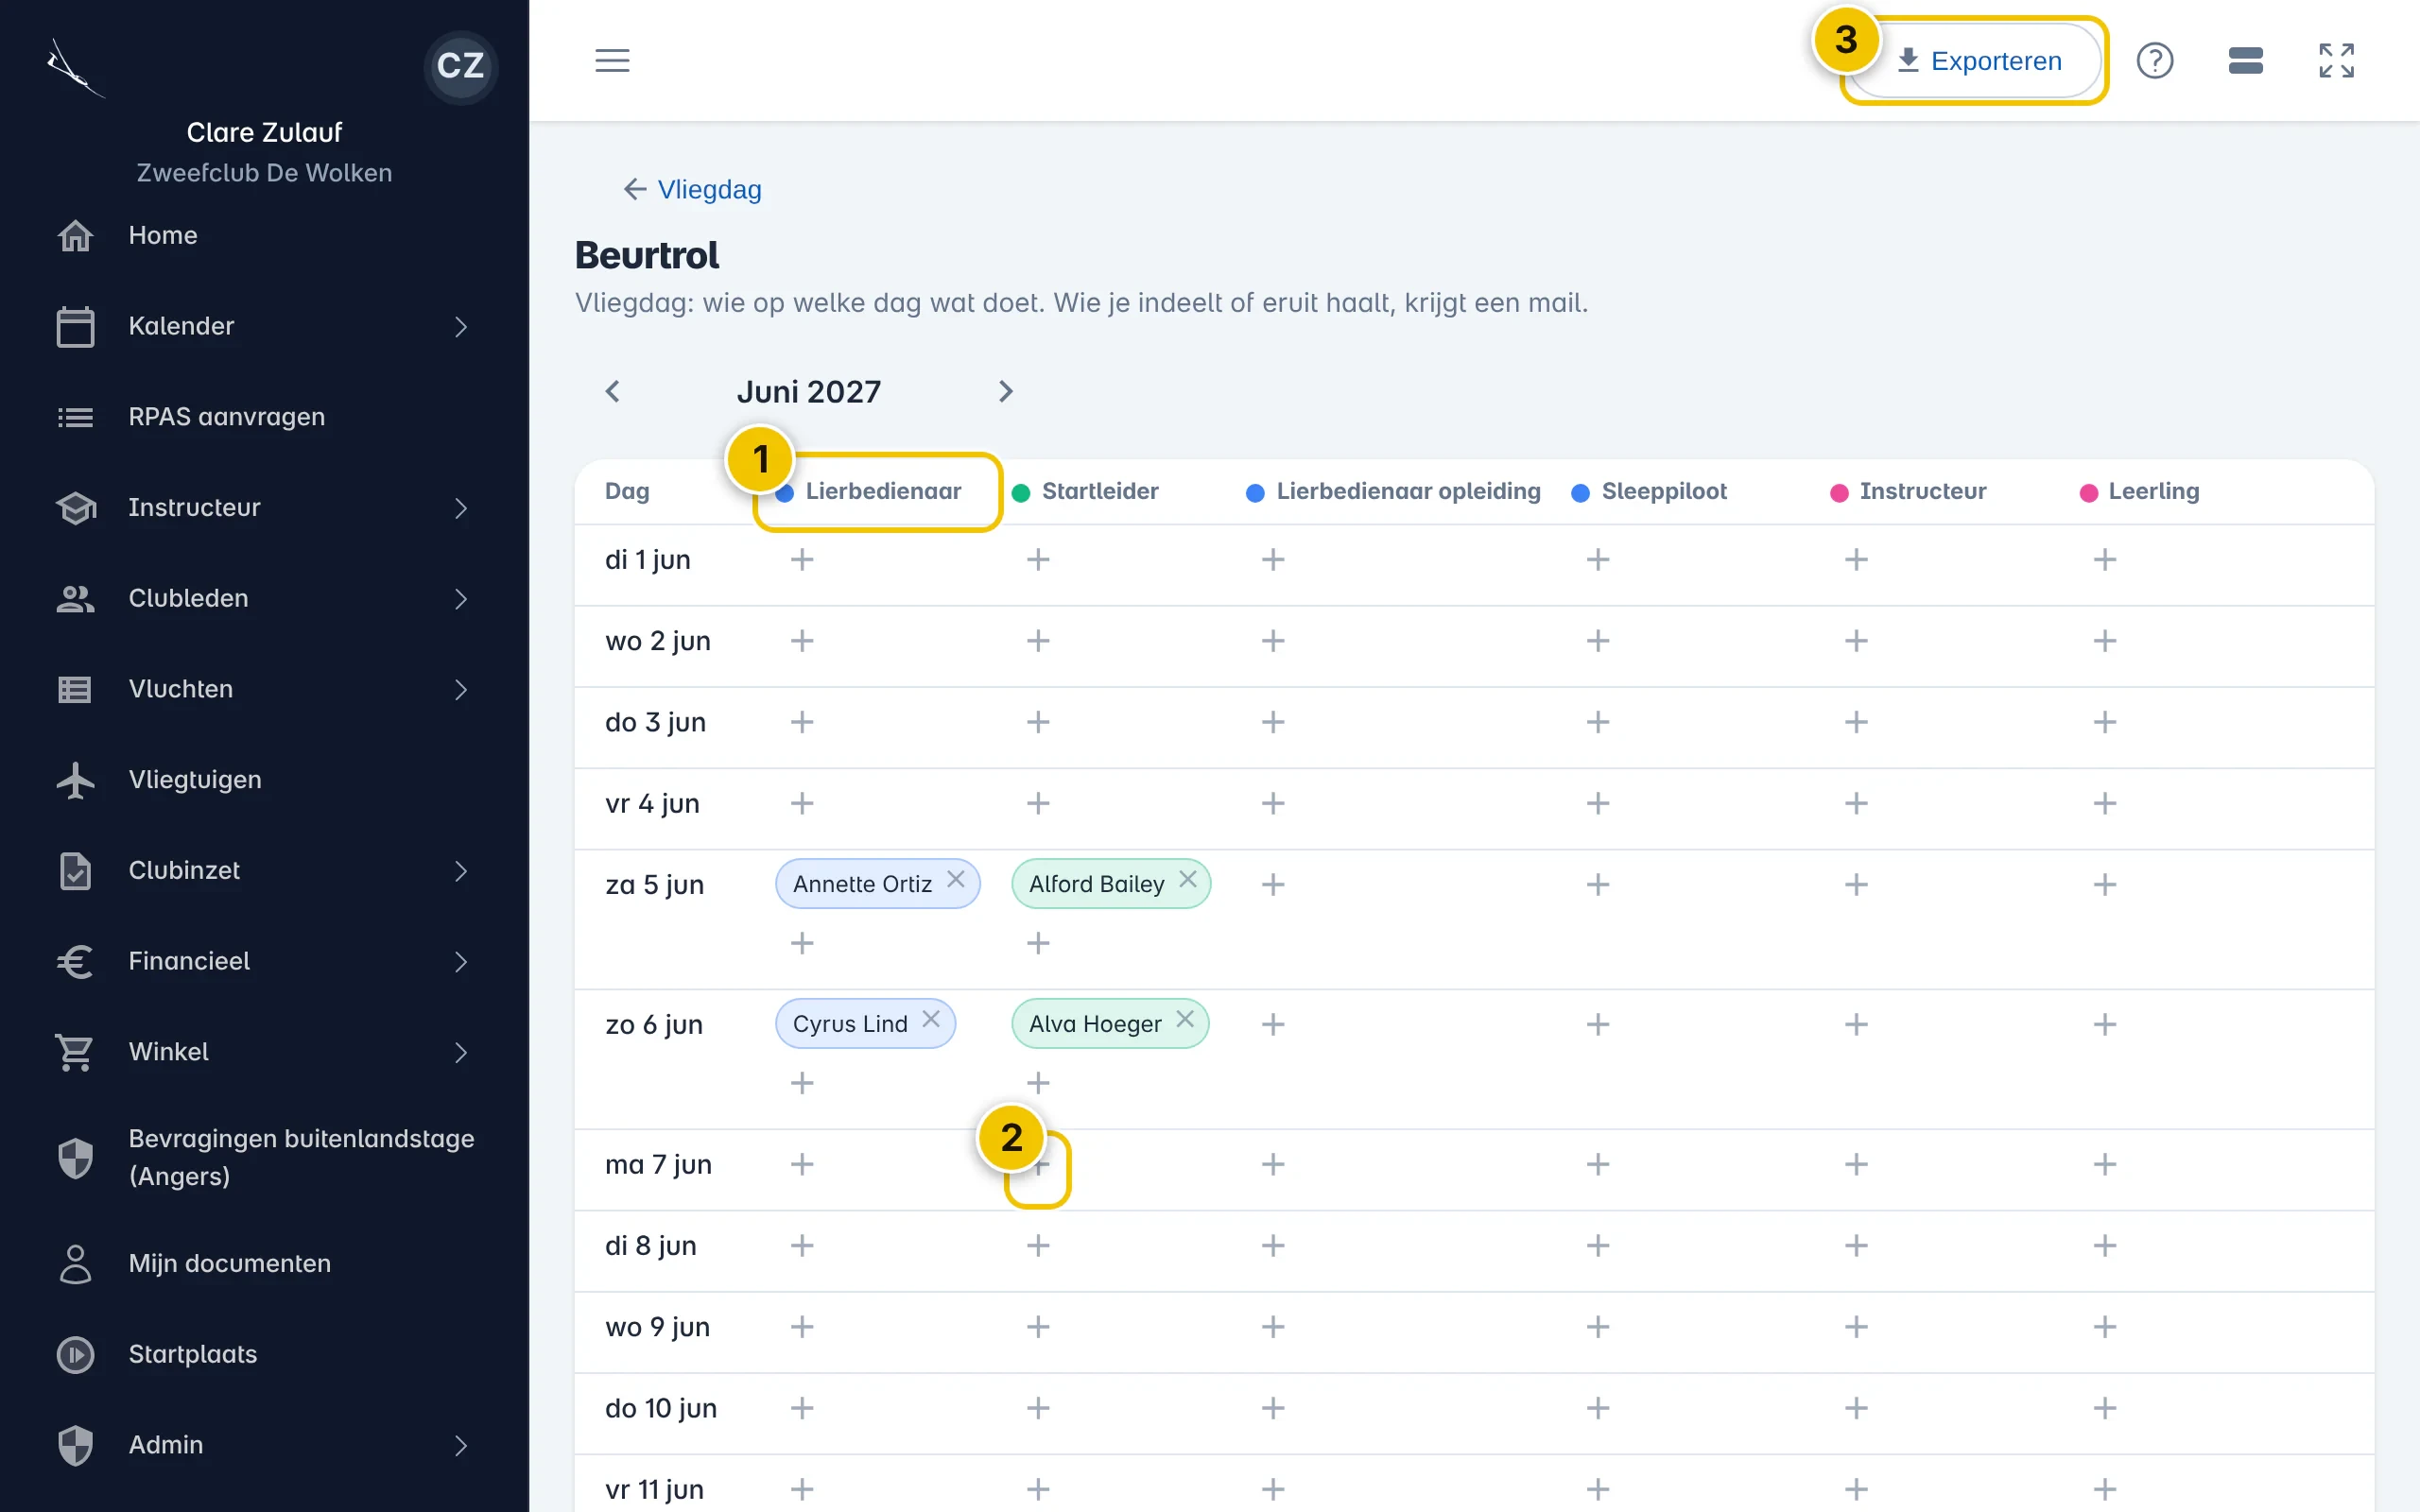The height and width of the screenshot is (1512, 2420).
Task: Add Startleider on ma 7 jun
Action: tap(1038, 1164)
